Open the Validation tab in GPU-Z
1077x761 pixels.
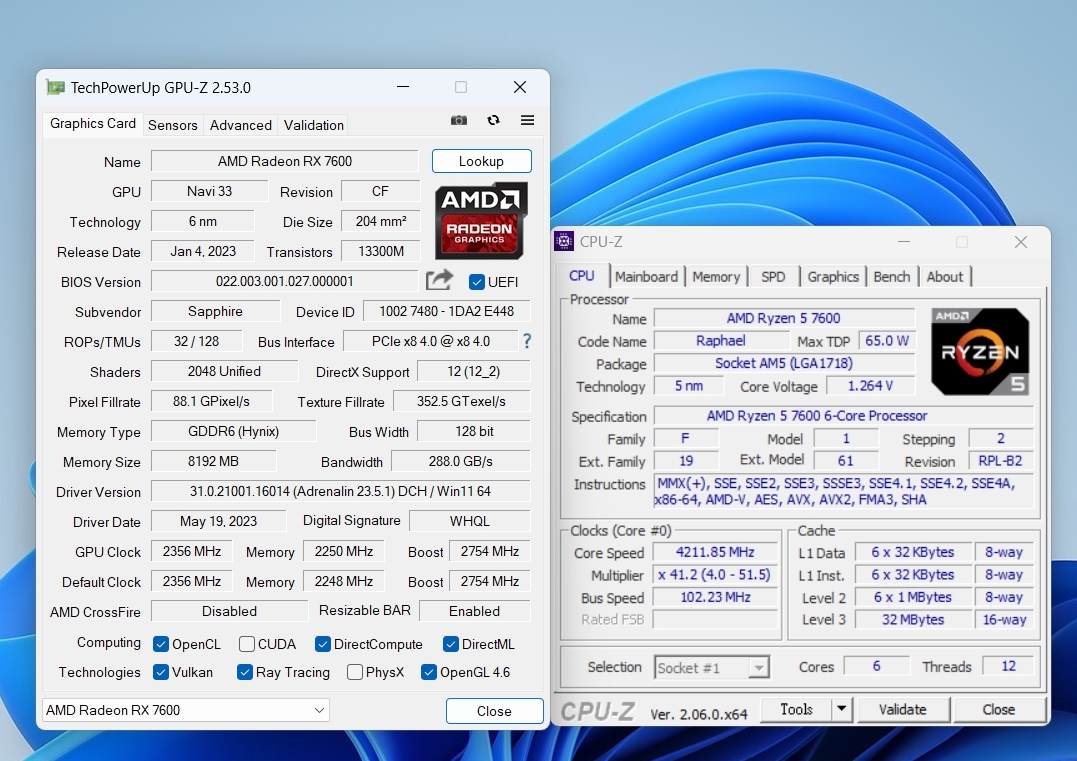(314, 125)
